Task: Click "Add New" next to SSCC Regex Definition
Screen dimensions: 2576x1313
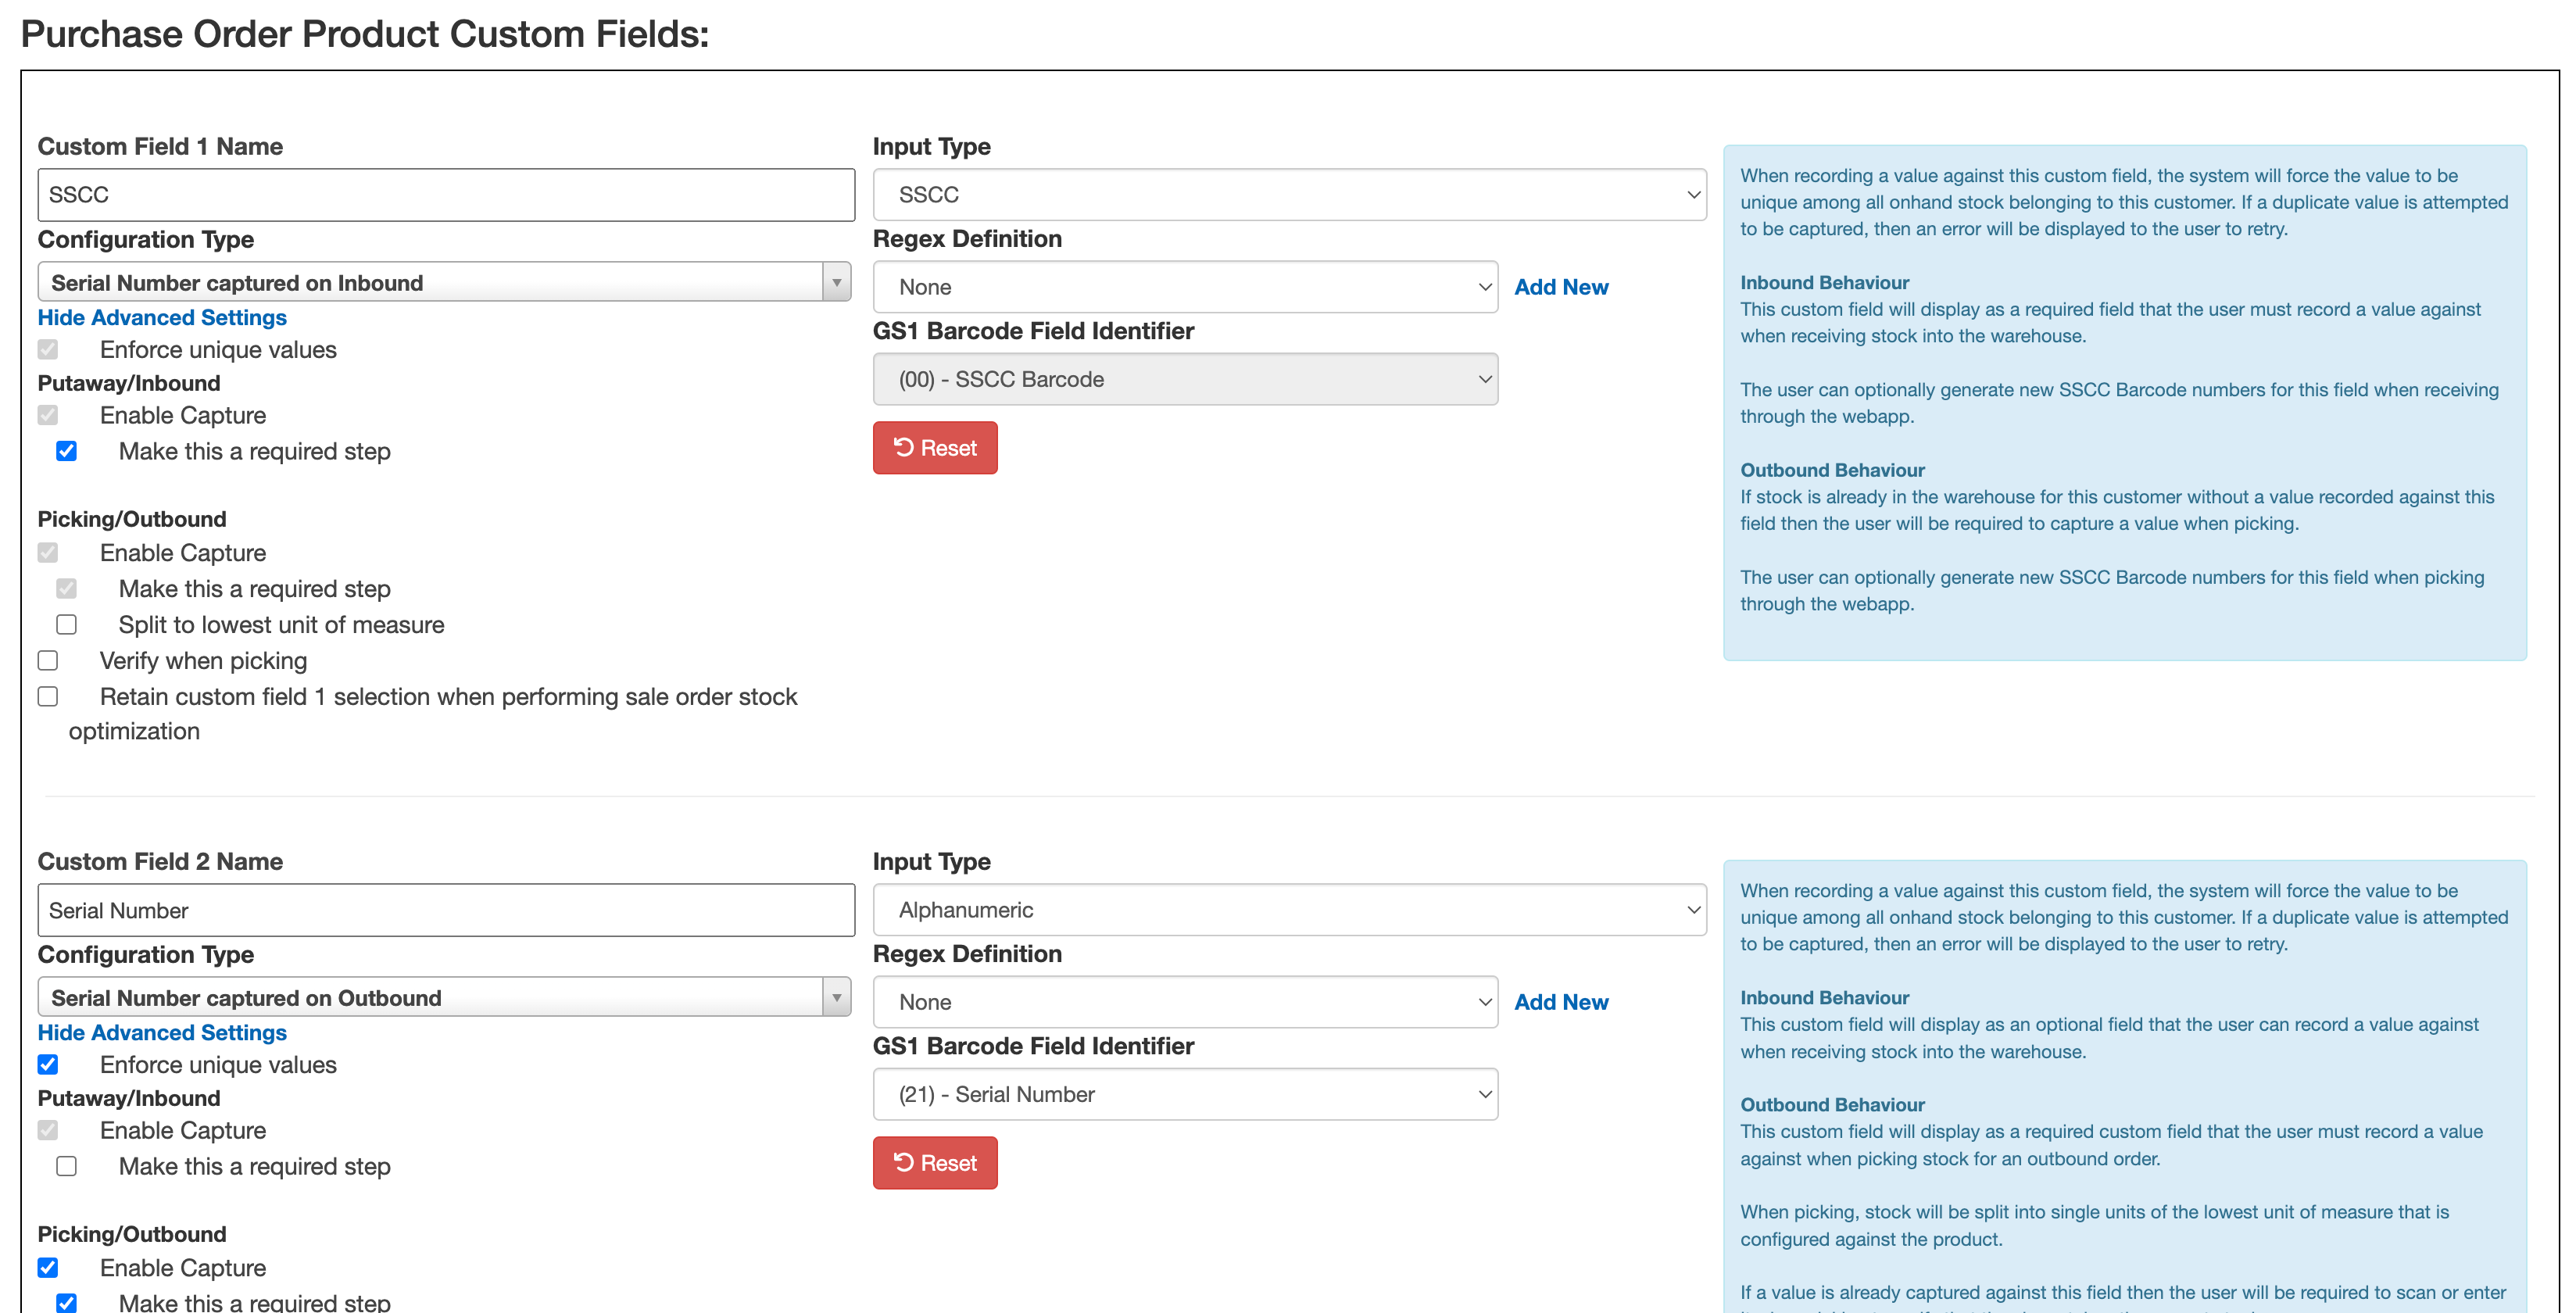Action: 1561,287
